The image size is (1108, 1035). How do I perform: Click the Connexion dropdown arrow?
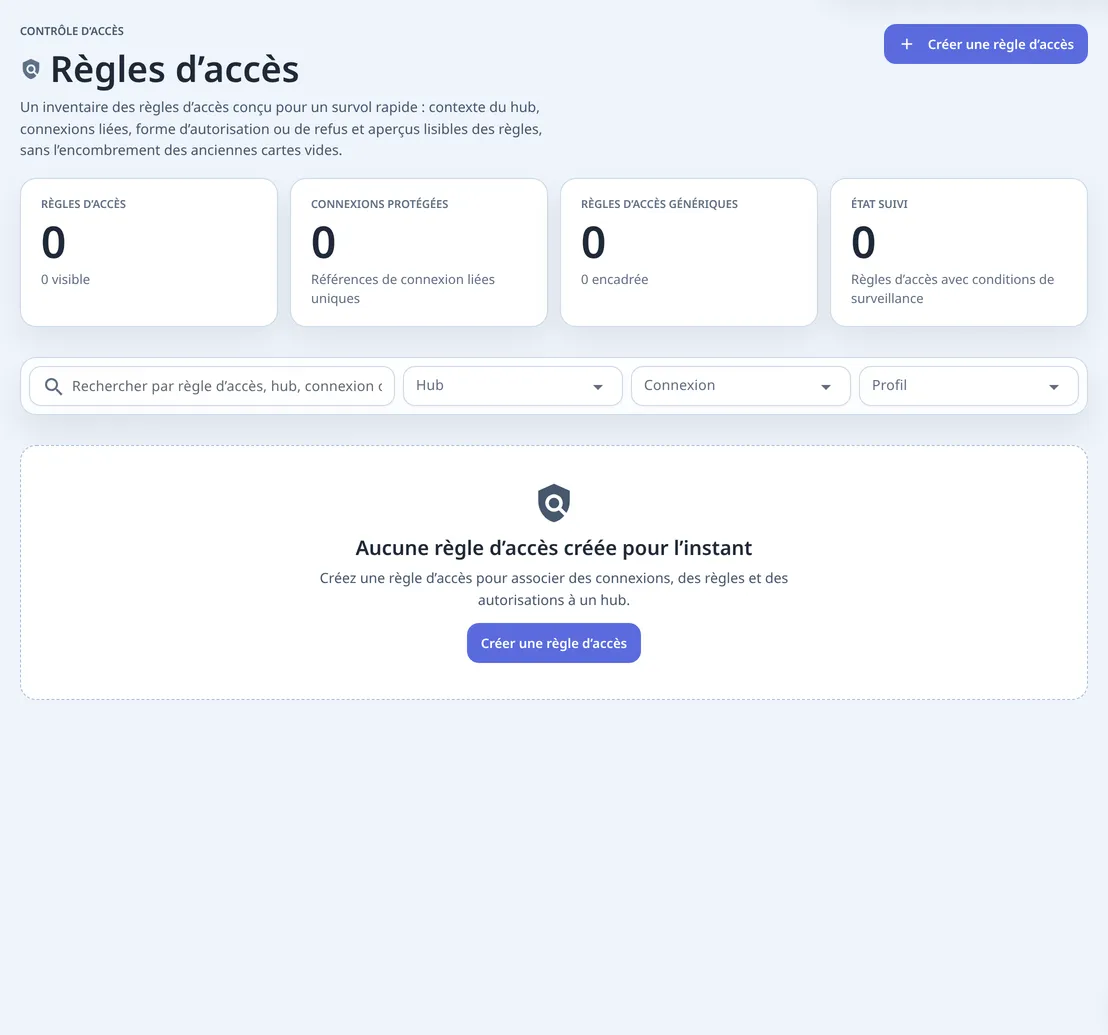(825, 387)
